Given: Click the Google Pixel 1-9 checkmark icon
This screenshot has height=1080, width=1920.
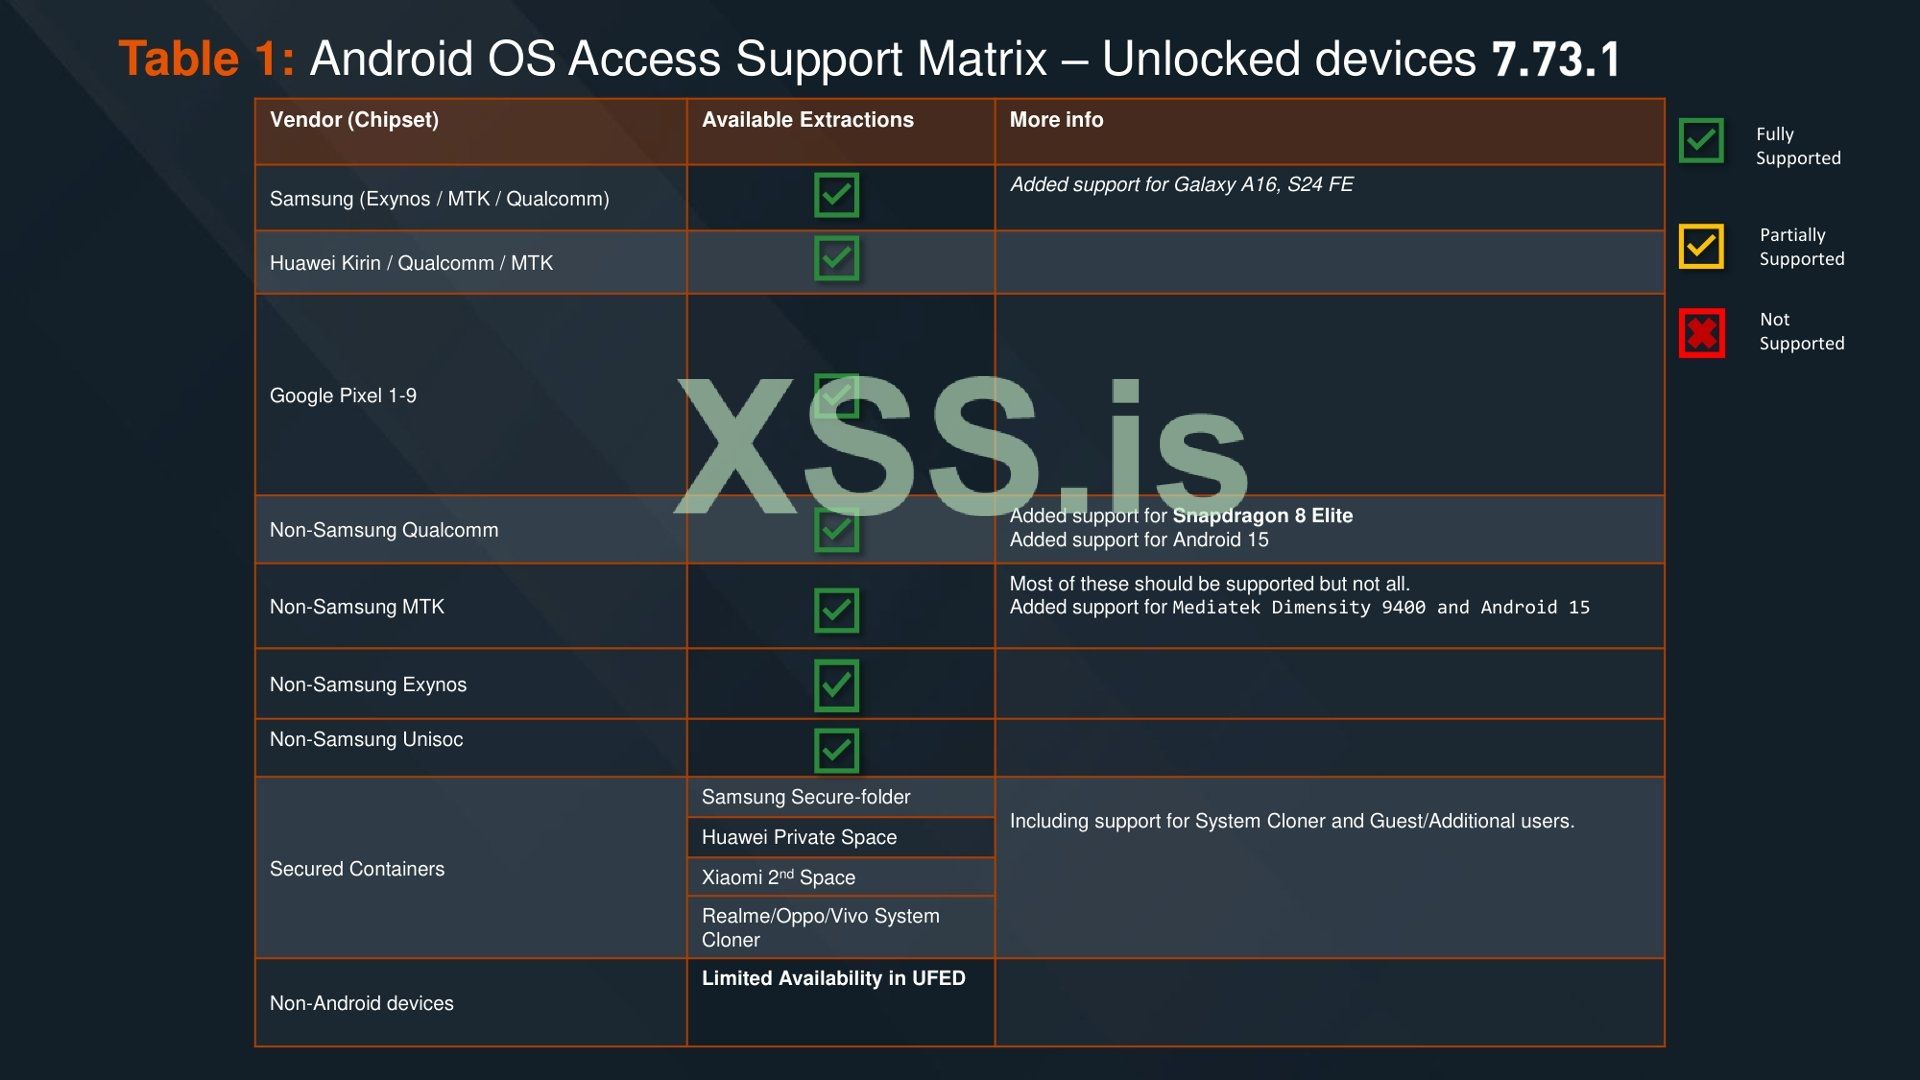Looking at the screenshot, I should tap(839, 396).
